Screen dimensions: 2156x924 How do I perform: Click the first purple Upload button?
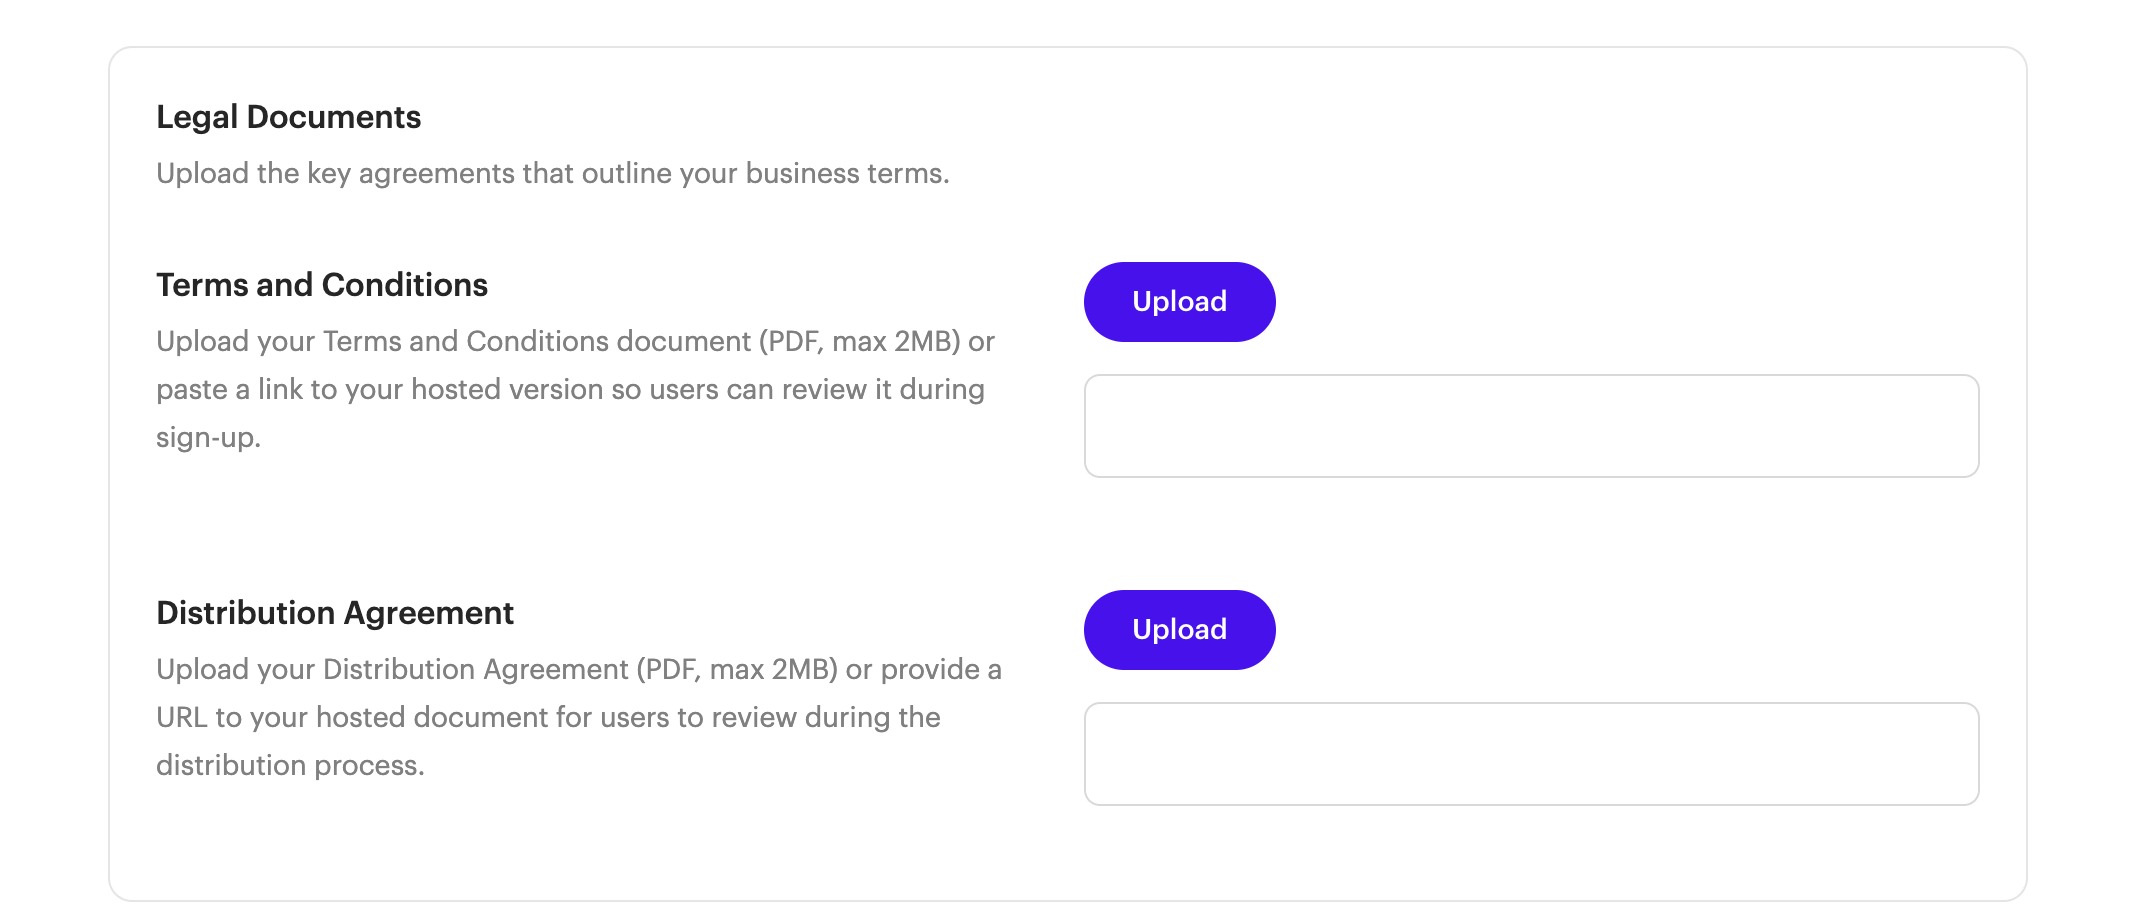(1179, 302)
